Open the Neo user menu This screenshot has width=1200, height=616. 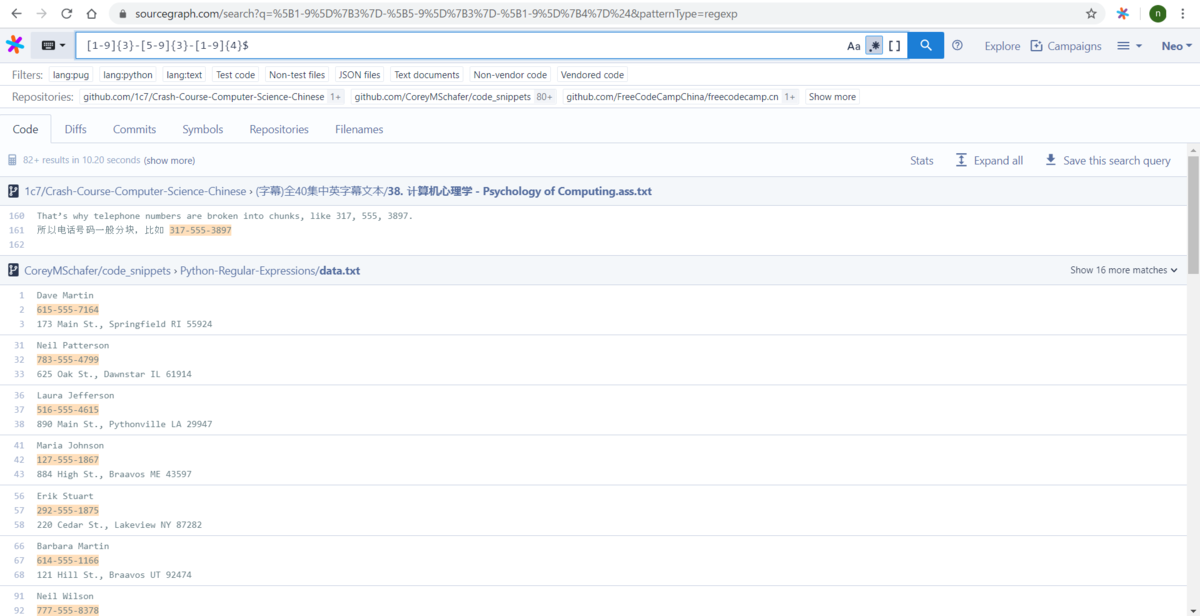pyautogui.click(x=1177, y=46)
